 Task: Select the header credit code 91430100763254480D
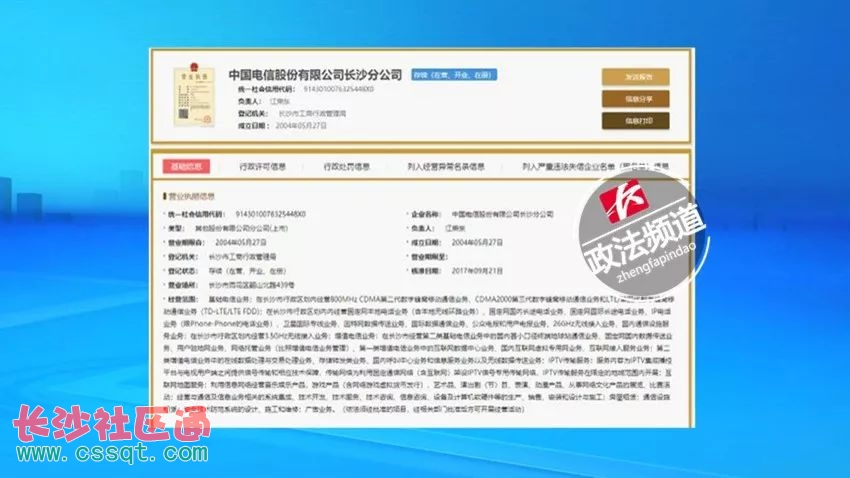click(x=338, y=89)
